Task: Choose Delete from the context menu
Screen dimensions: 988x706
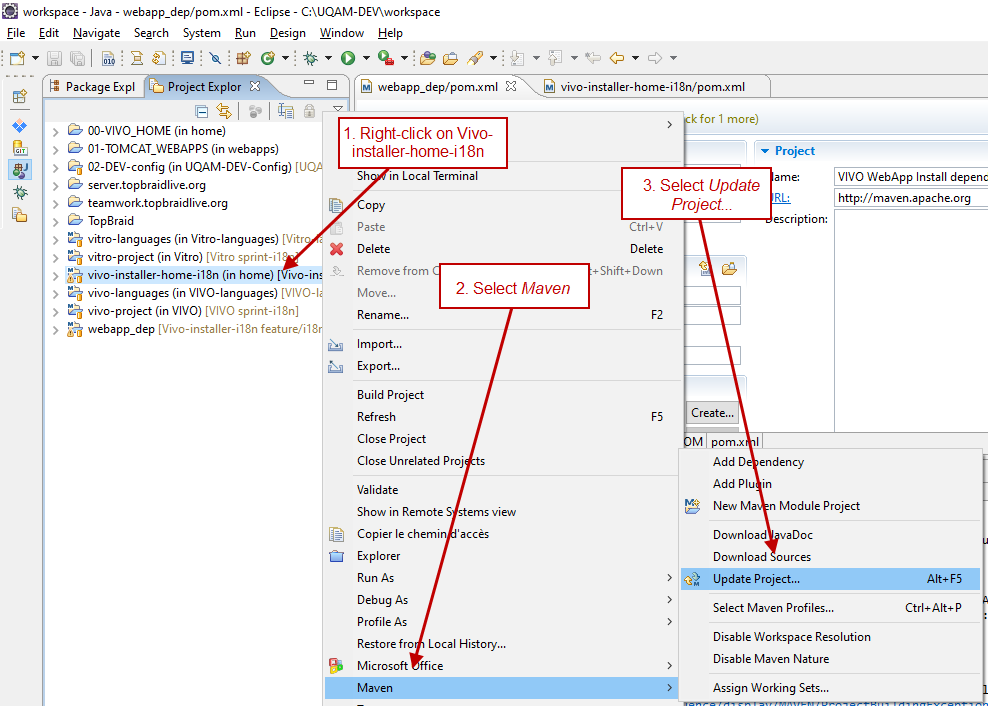Action: tap(503, 249)
